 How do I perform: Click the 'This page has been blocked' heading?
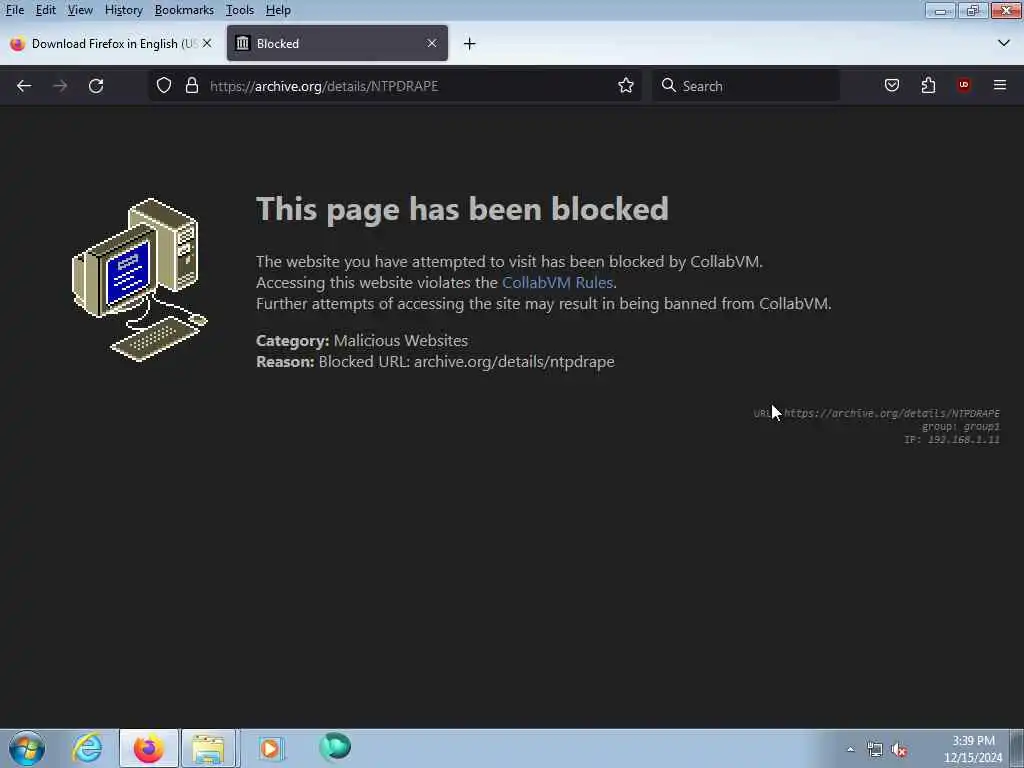point(462,209)
